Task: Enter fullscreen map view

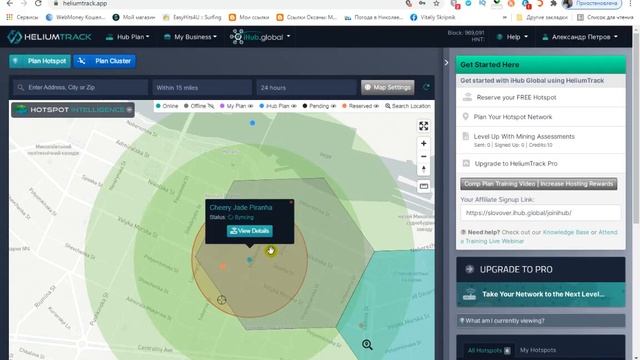Action: pos(423,126)
